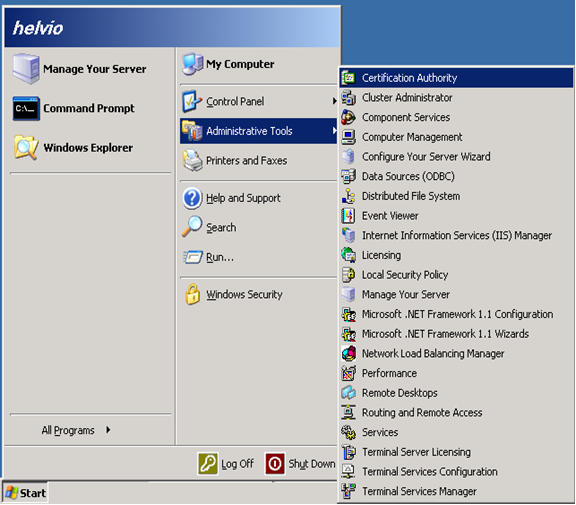Open Certification Authority from the menu
This screenshot has height=505, width=576.
(x=456, y=78)
